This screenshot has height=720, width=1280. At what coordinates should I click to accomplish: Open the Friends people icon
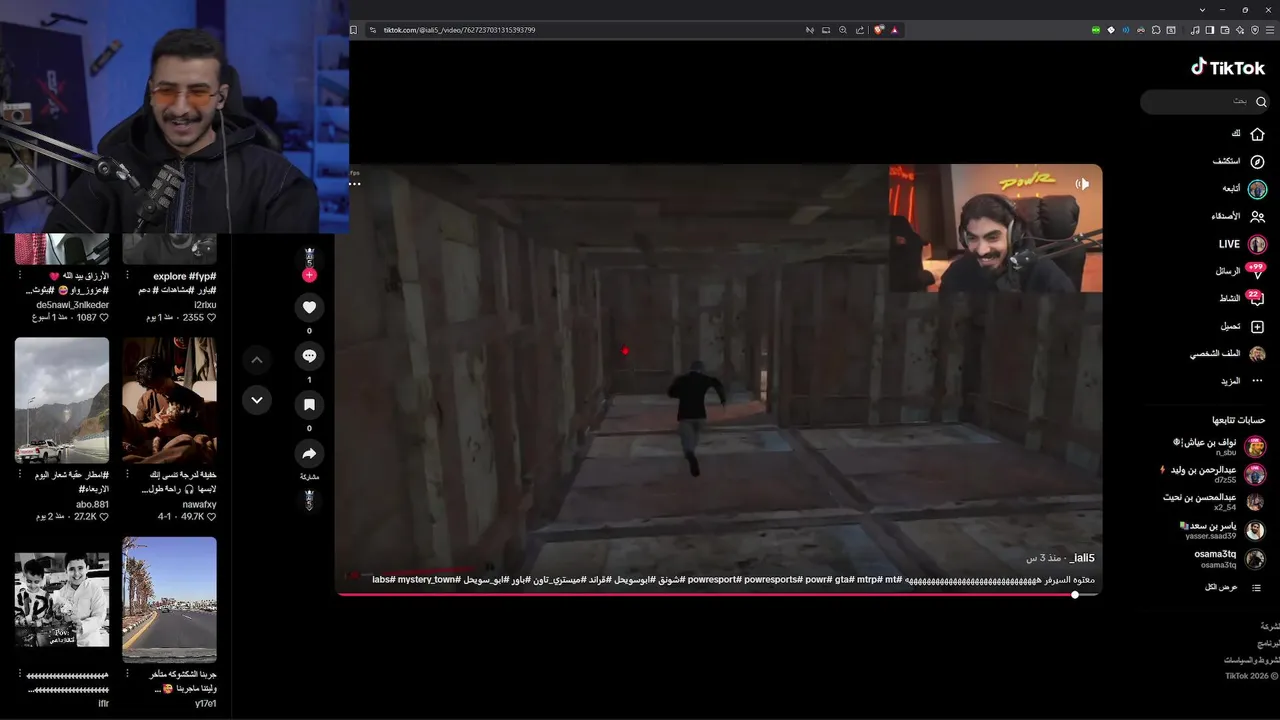[1257, 216]
